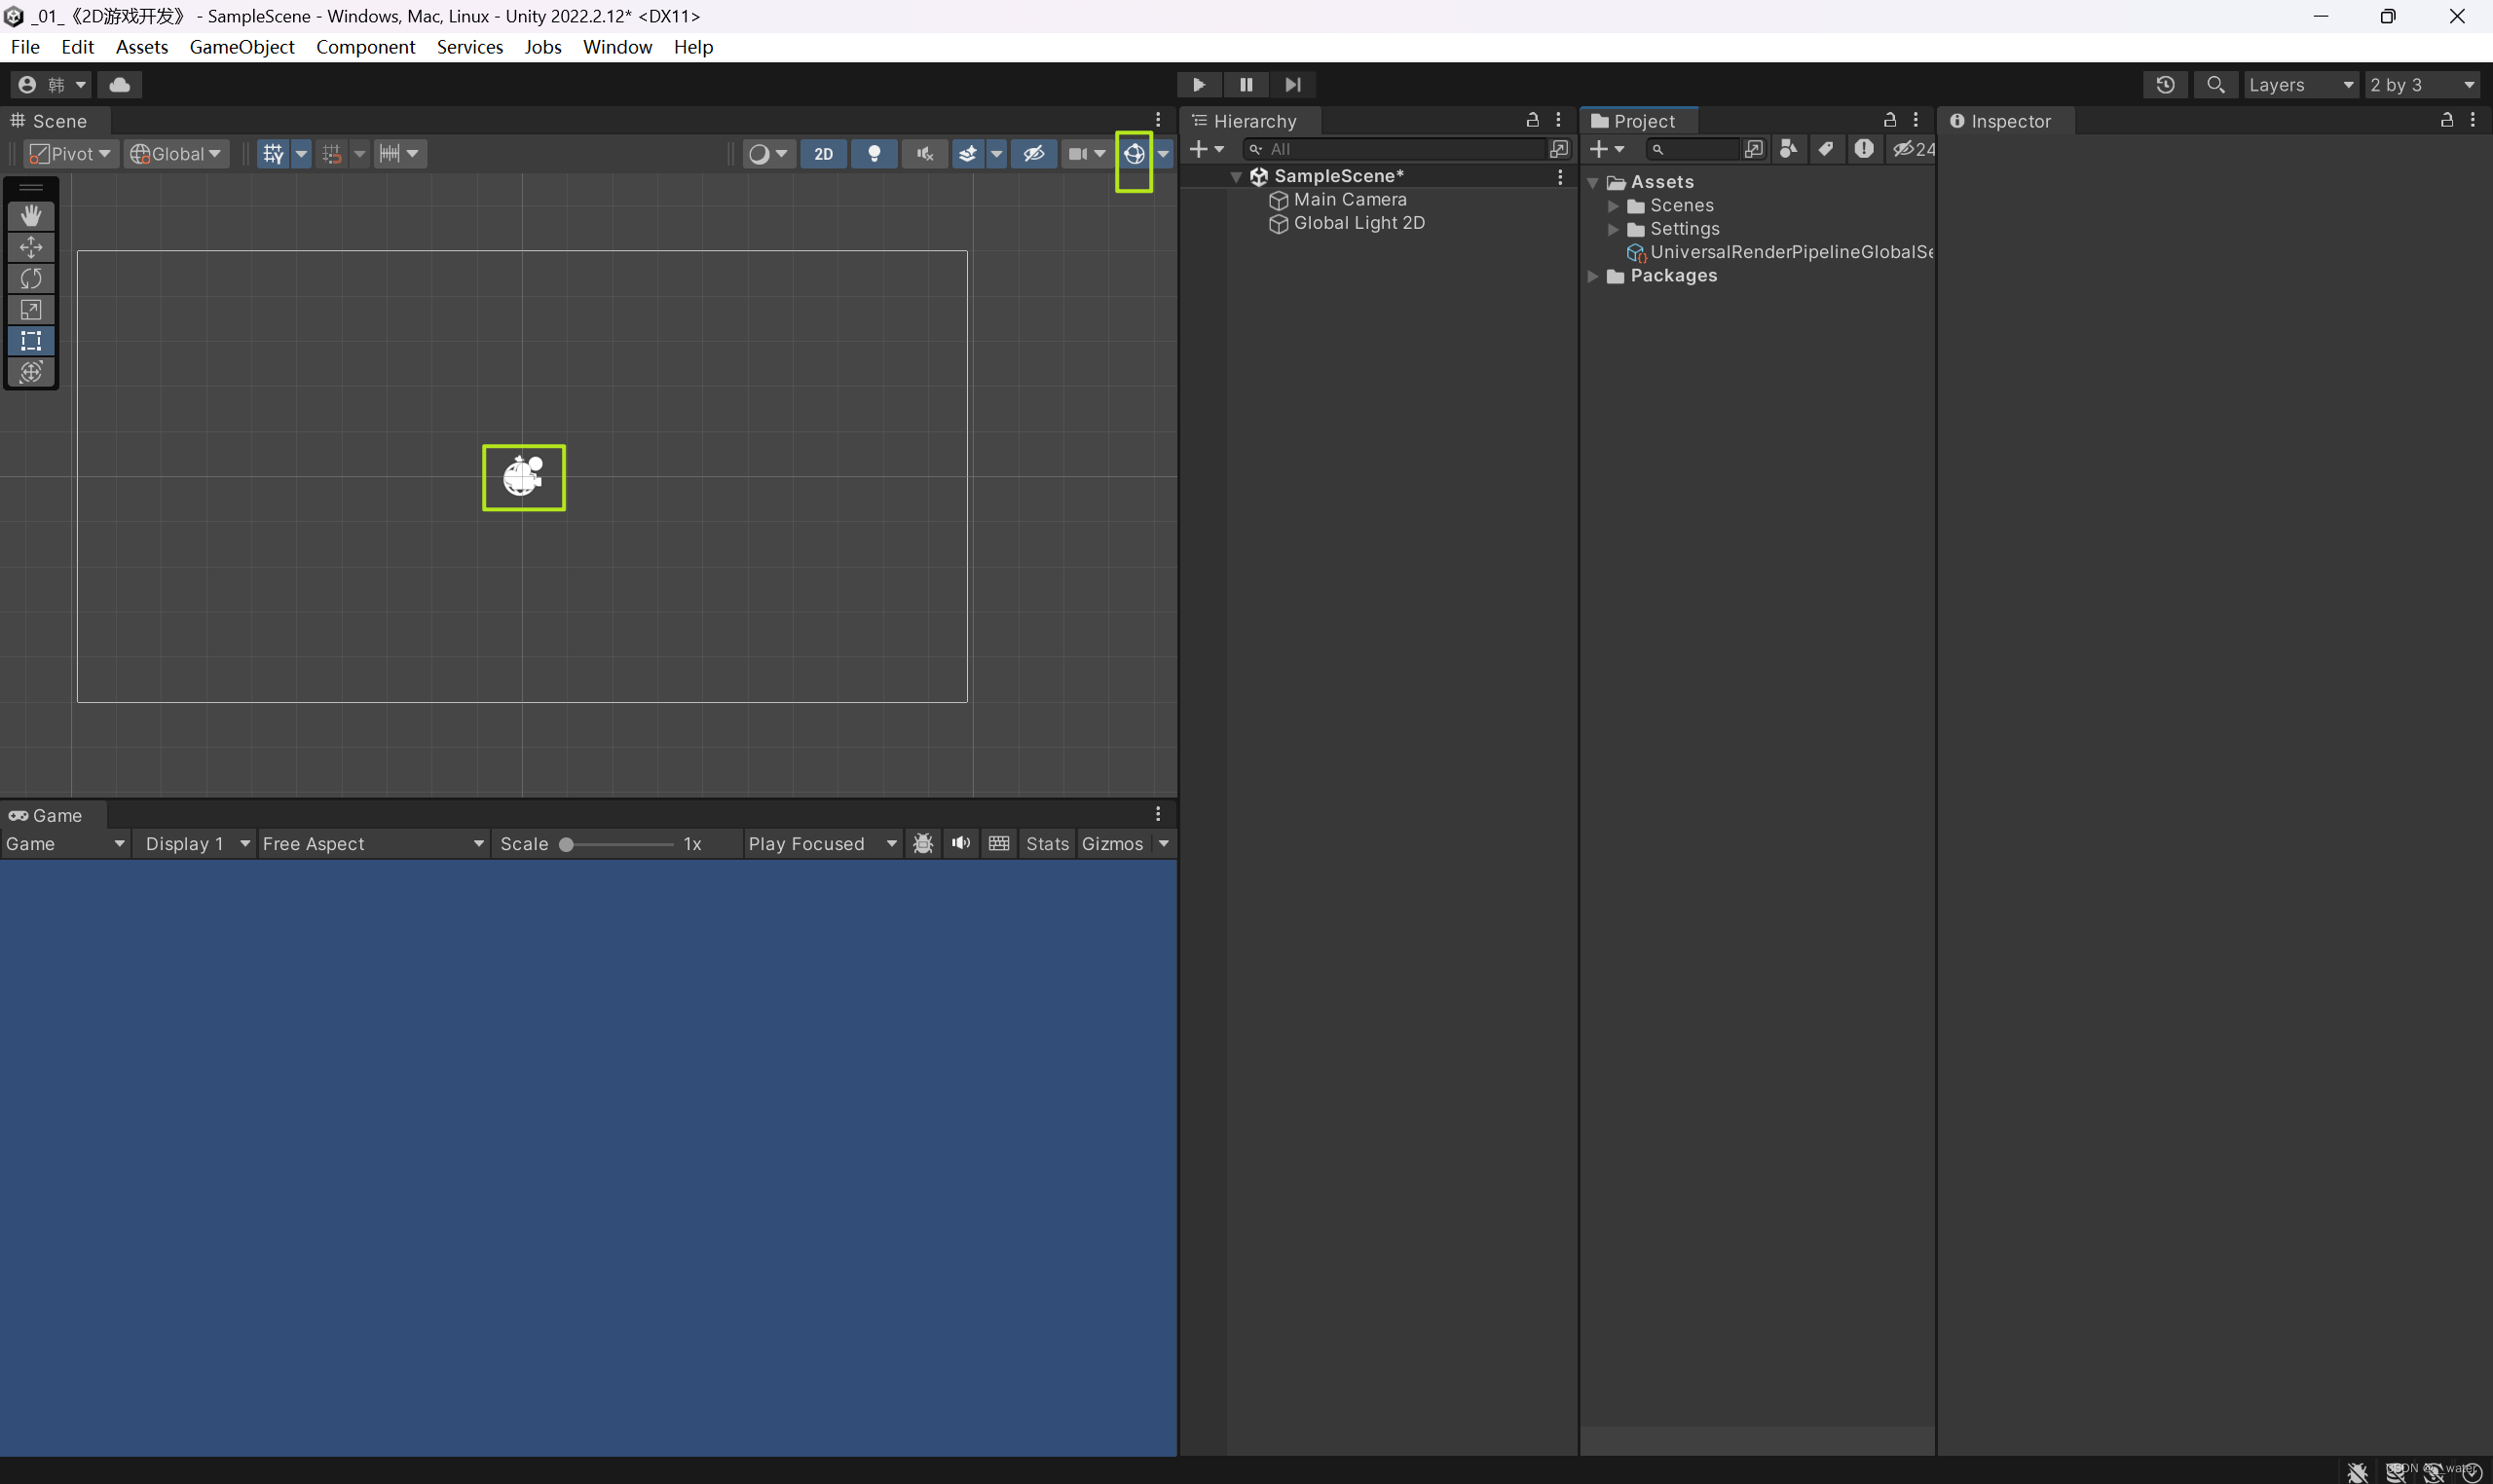Select the Move tool
Image resolution: width=2493 pixels, height=1484 pixels.
coord(31,247)
